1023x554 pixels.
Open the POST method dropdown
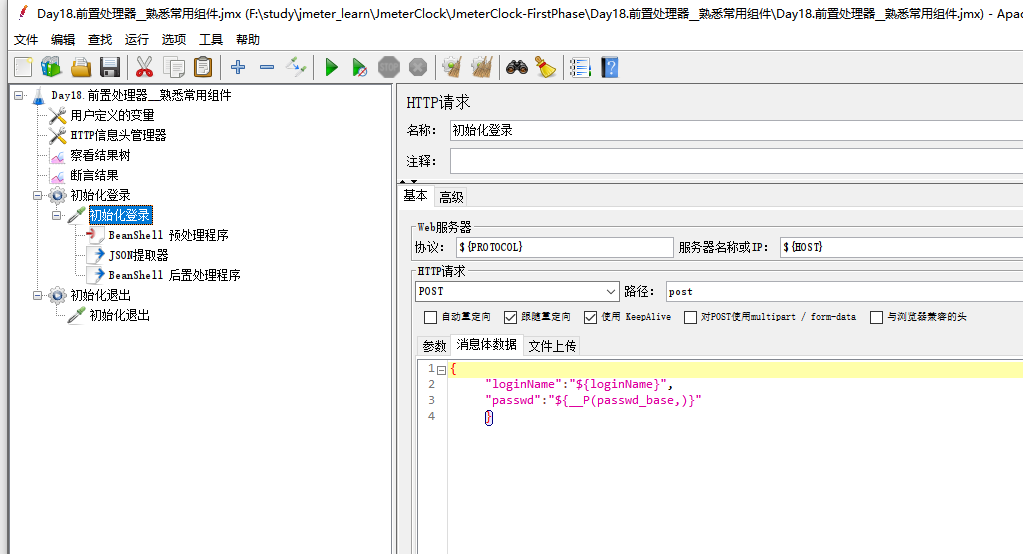tap(610, 291)
